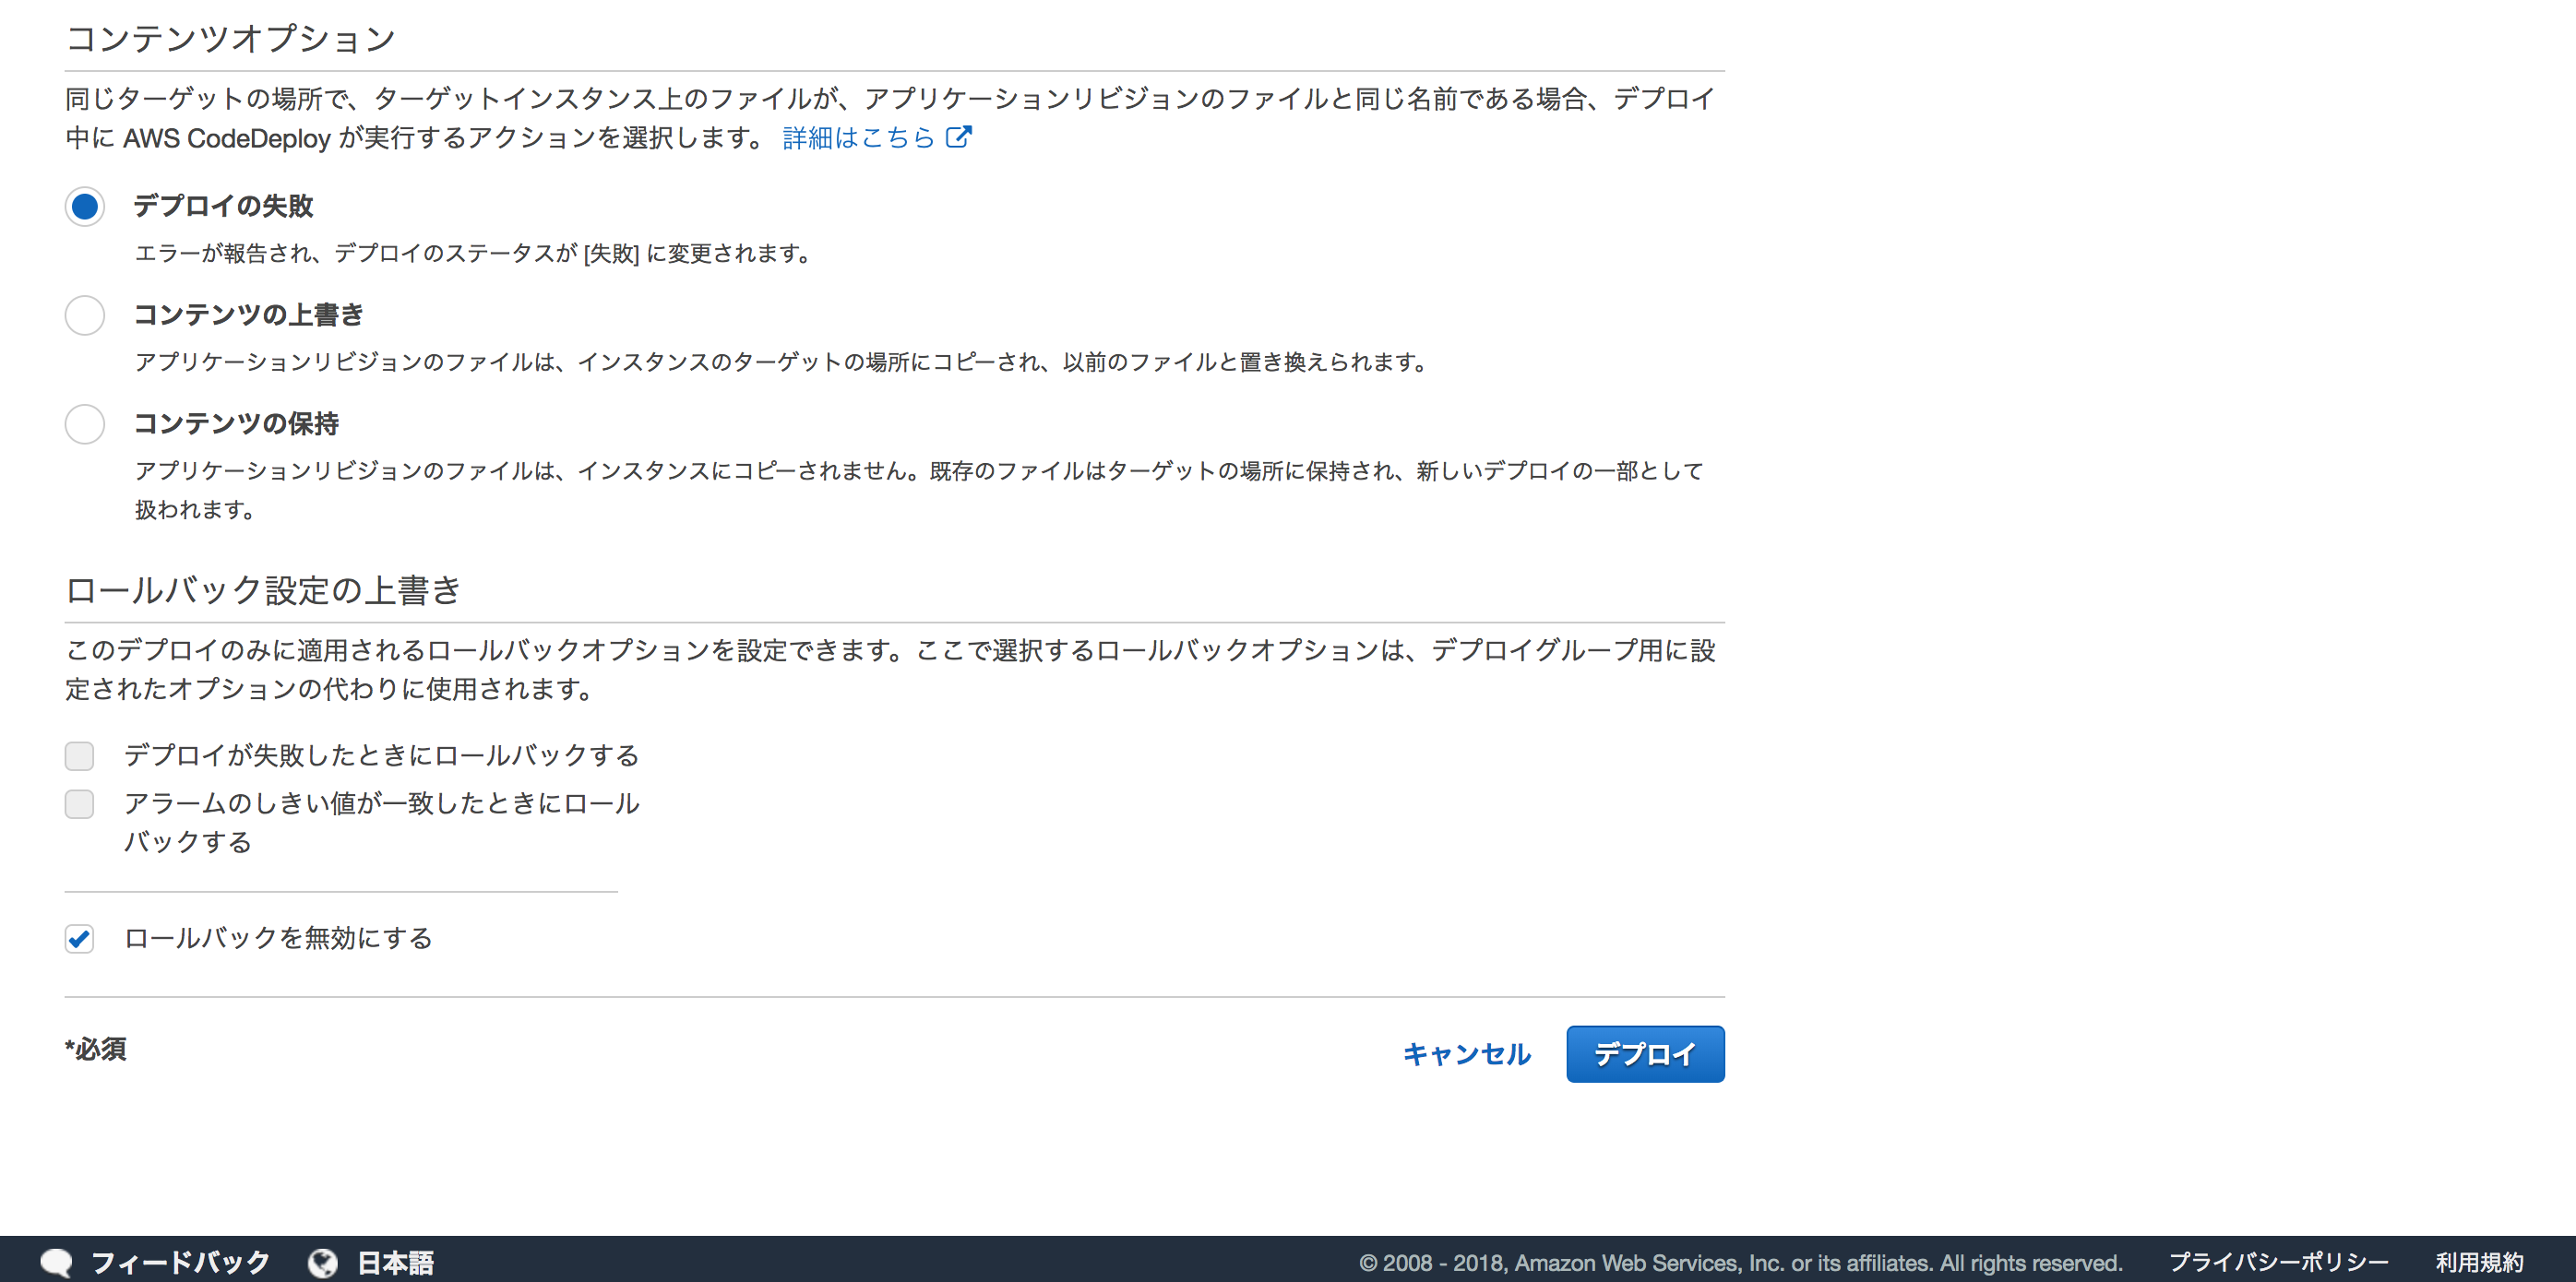2576x1282 pixels.
Task: Click the globe language icon
Action: pos(323,1262)
